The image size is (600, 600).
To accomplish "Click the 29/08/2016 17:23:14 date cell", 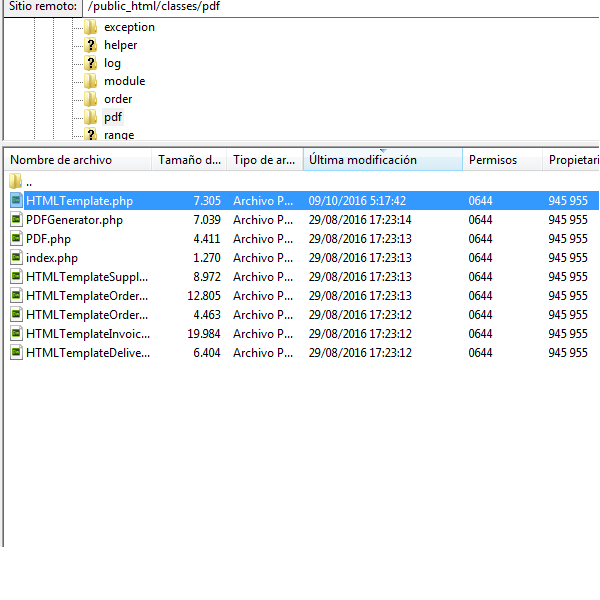I will (360, 220).
